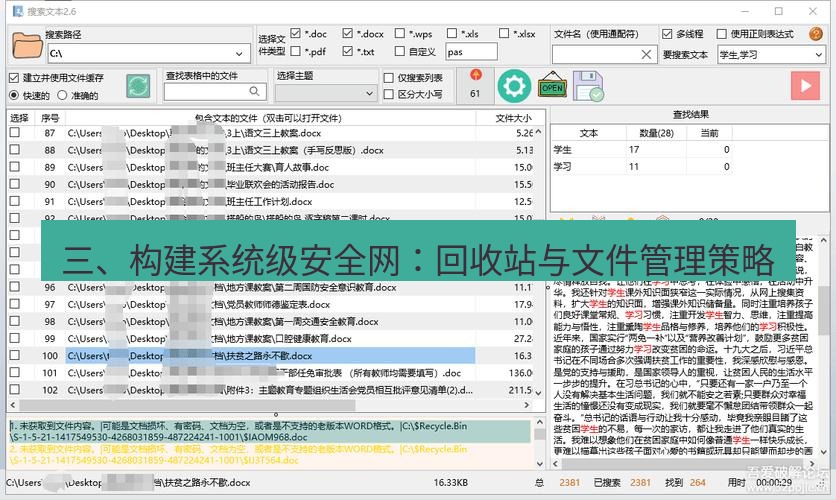Toggle 建立并使用文件缓存 checkbox
Image resolution: width=836 pixels, height=500 pixels.
(14, 78)
